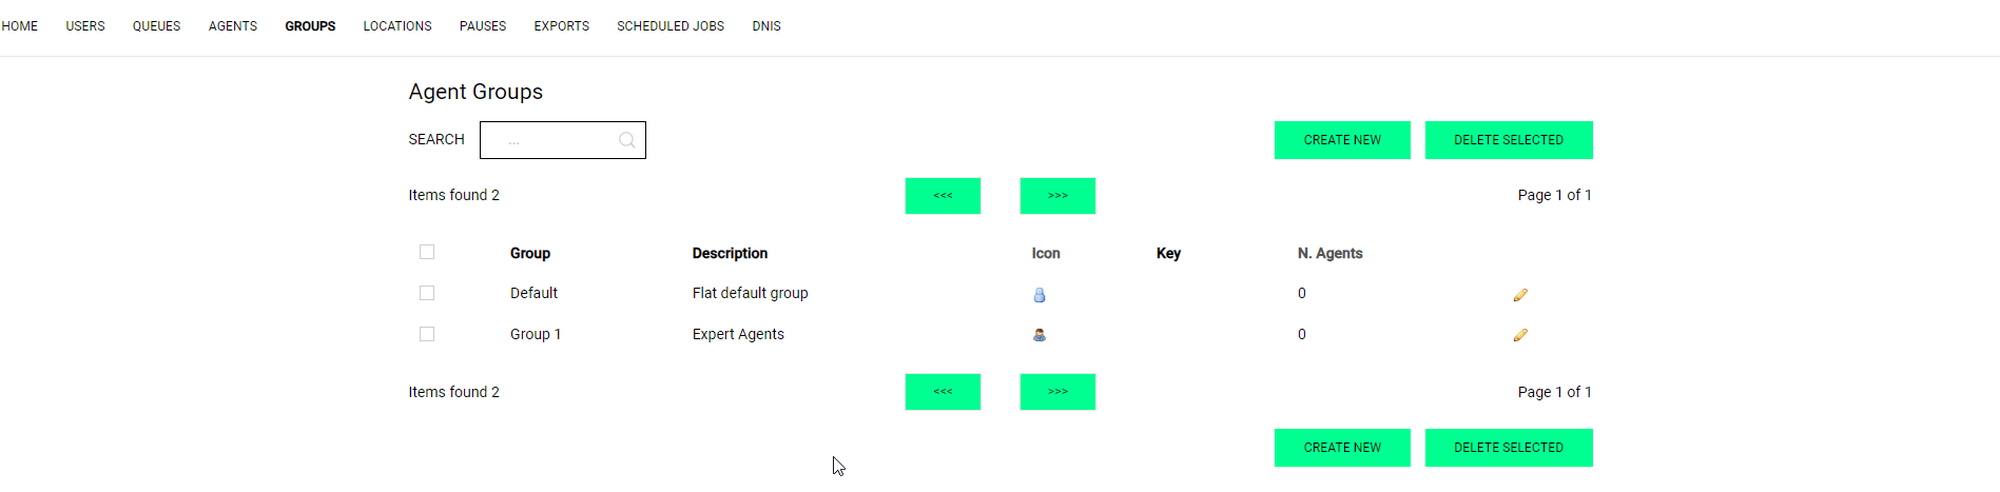Viewport: 2000px width, 492px height.
Task: Open the Pauses menu item
Action: pos(483,26)
